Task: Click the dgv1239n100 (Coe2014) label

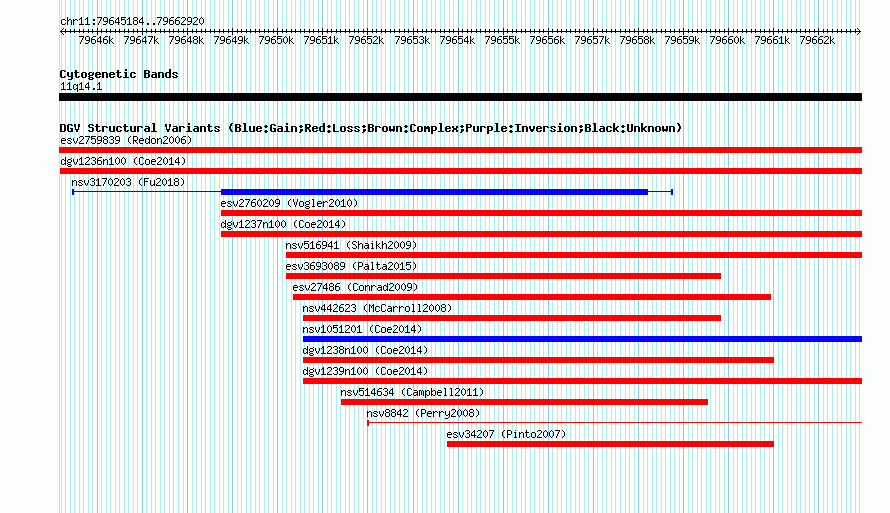Action: [x=365, y=371]
